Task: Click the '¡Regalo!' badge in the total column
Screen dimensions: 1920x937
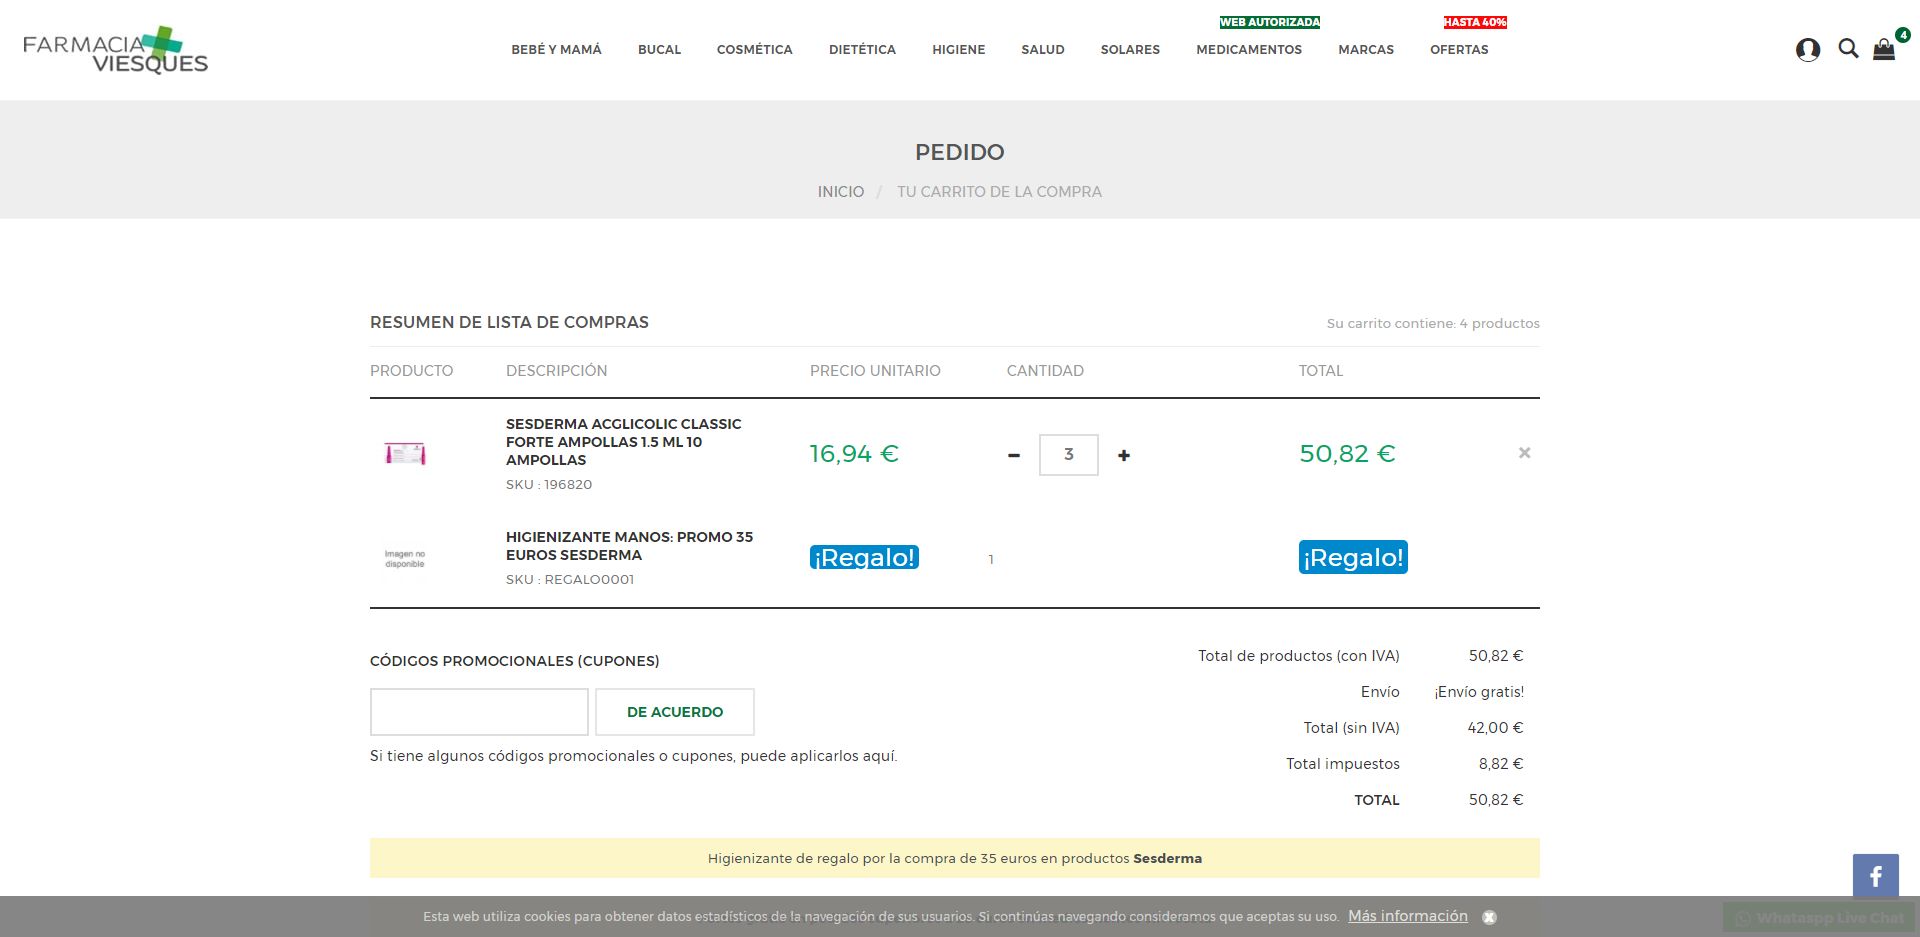Action: [x=1353, y=557]
